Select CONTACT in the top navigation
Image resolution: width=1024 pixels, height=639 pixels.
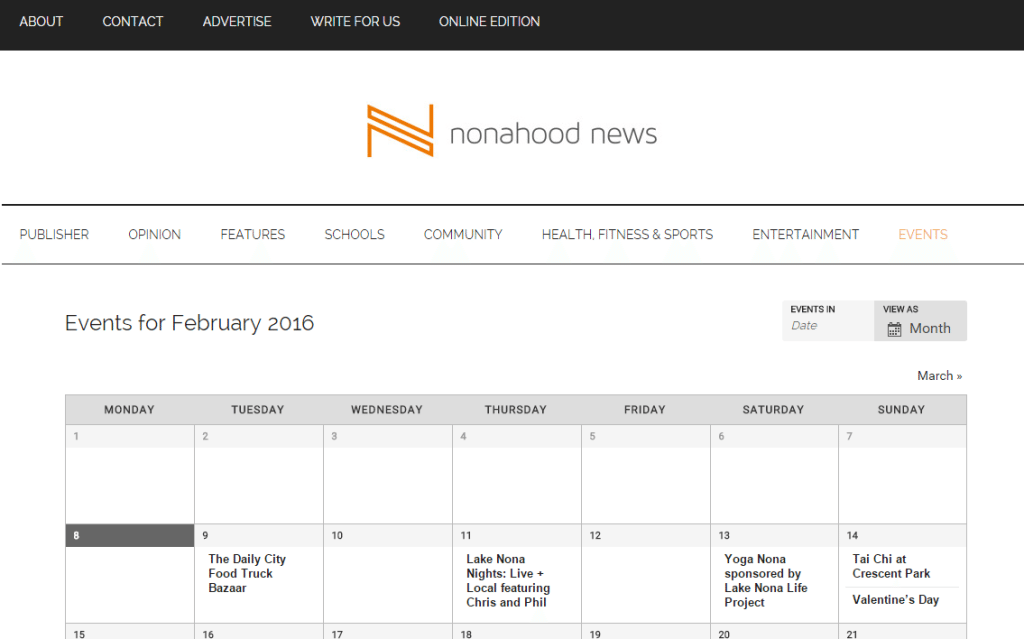(x=132, y=21)
